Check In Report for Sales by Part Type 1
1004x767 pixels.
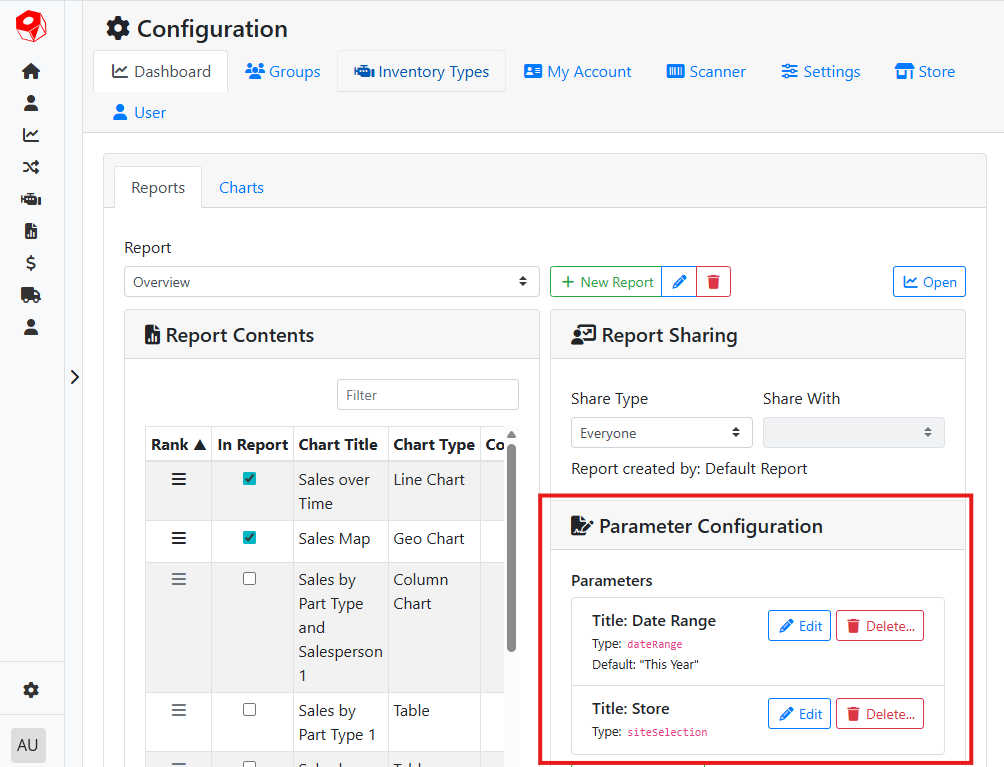[x=249, y=710]
